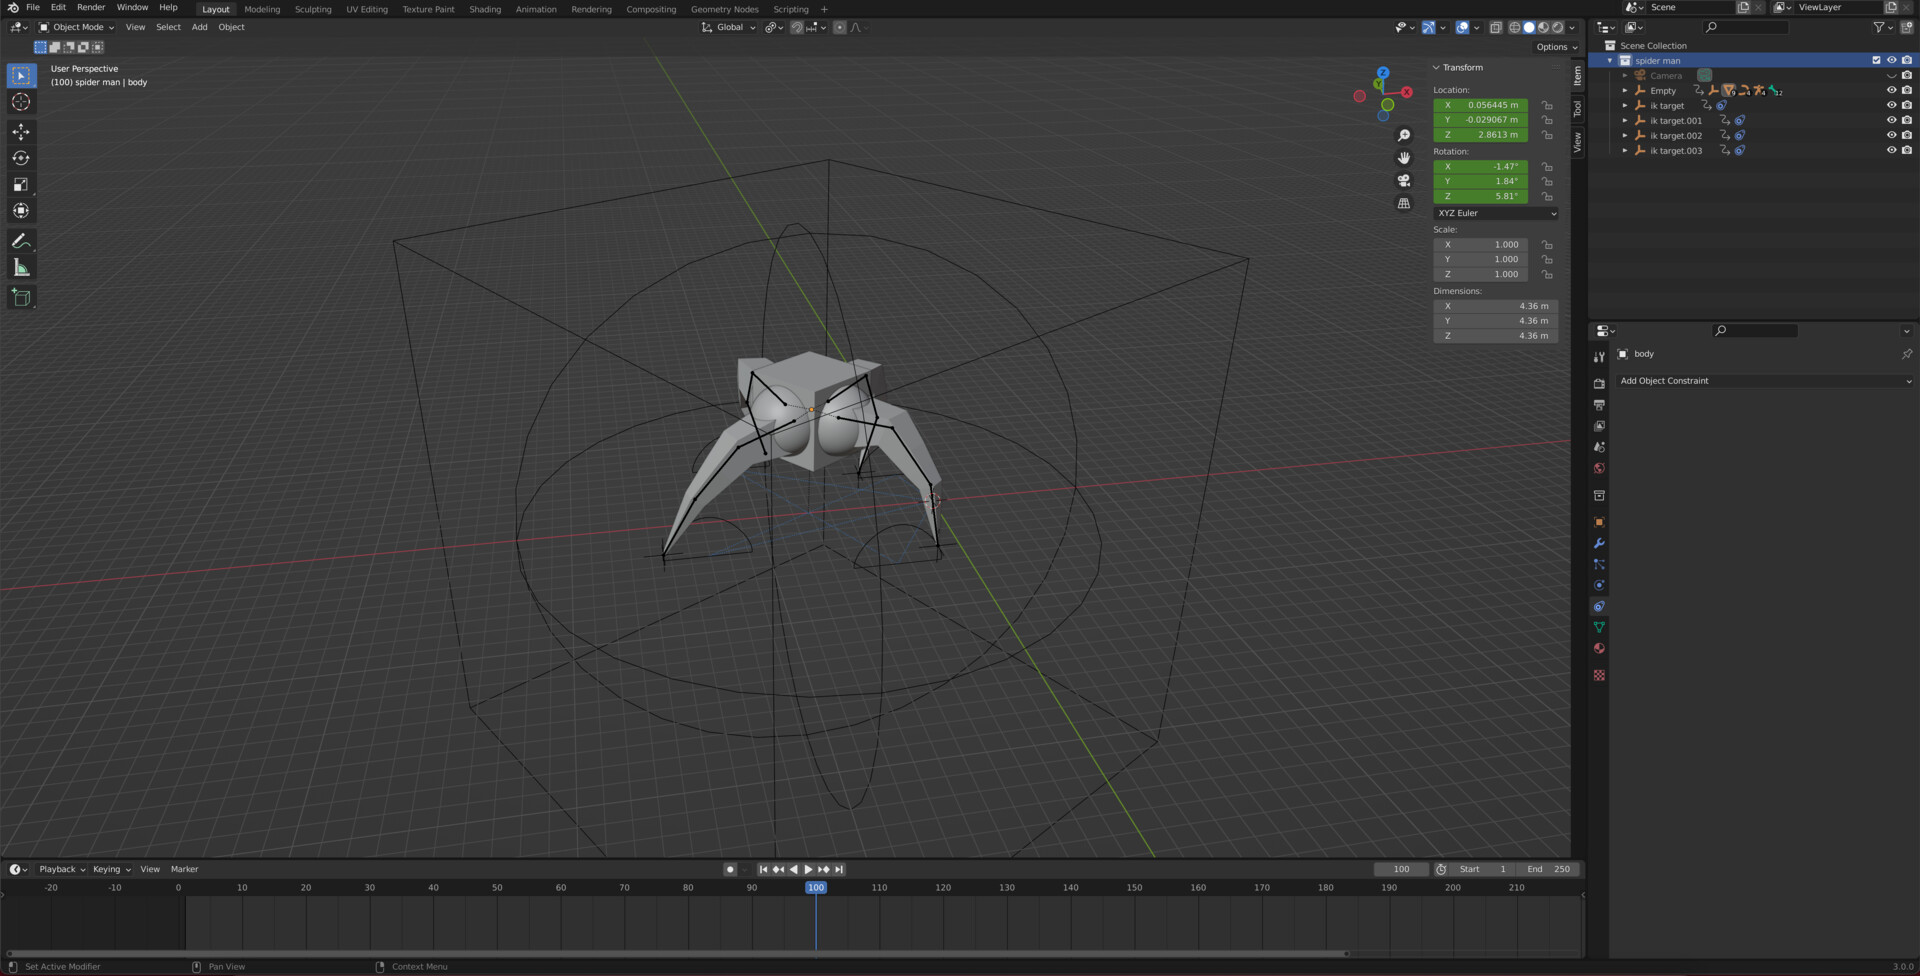Select the Rotate tool in toolbar
Screen dimensions: 1920x976
pyautogui.click(x=21, y=158)
